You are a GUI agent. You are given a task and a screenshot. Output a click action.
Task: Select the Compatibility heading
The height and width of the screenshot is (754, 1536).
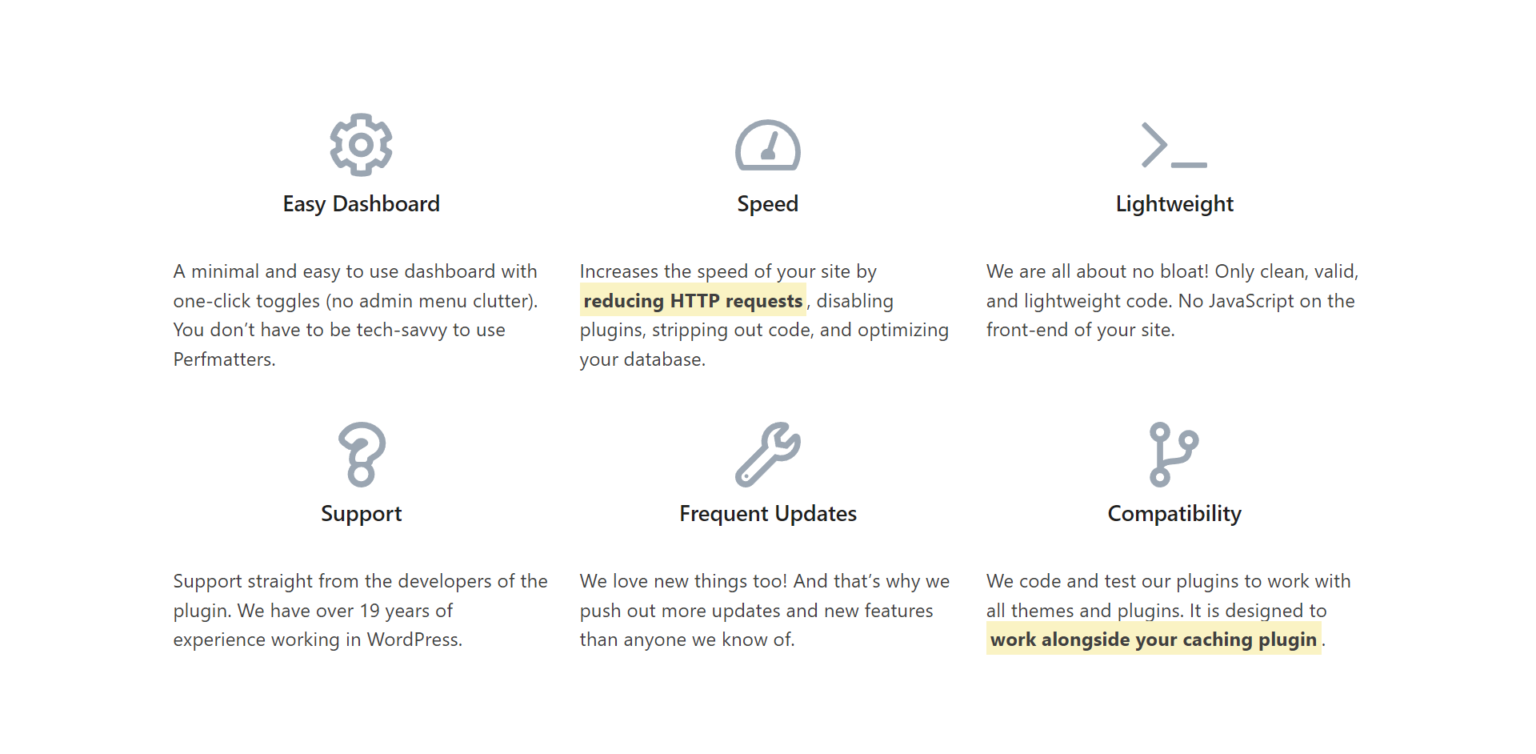[x=1174, y=515]
